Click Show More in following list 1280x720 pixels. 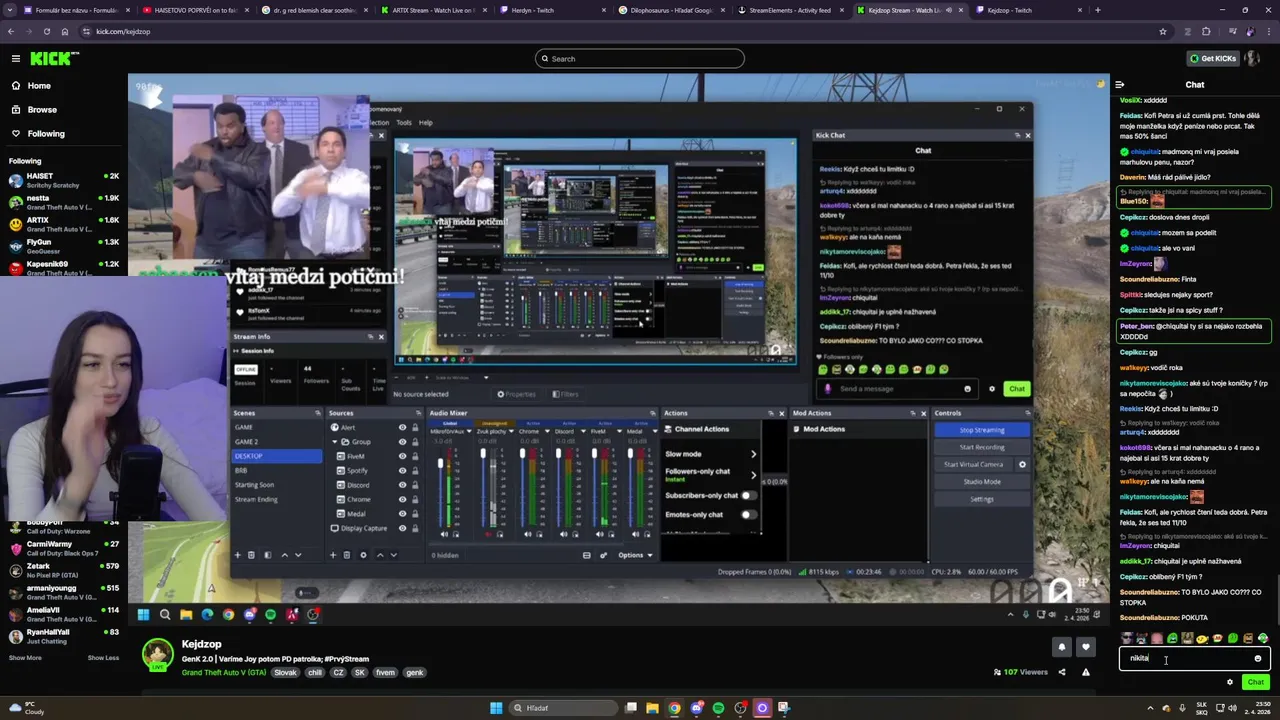(x=25, y=658)
